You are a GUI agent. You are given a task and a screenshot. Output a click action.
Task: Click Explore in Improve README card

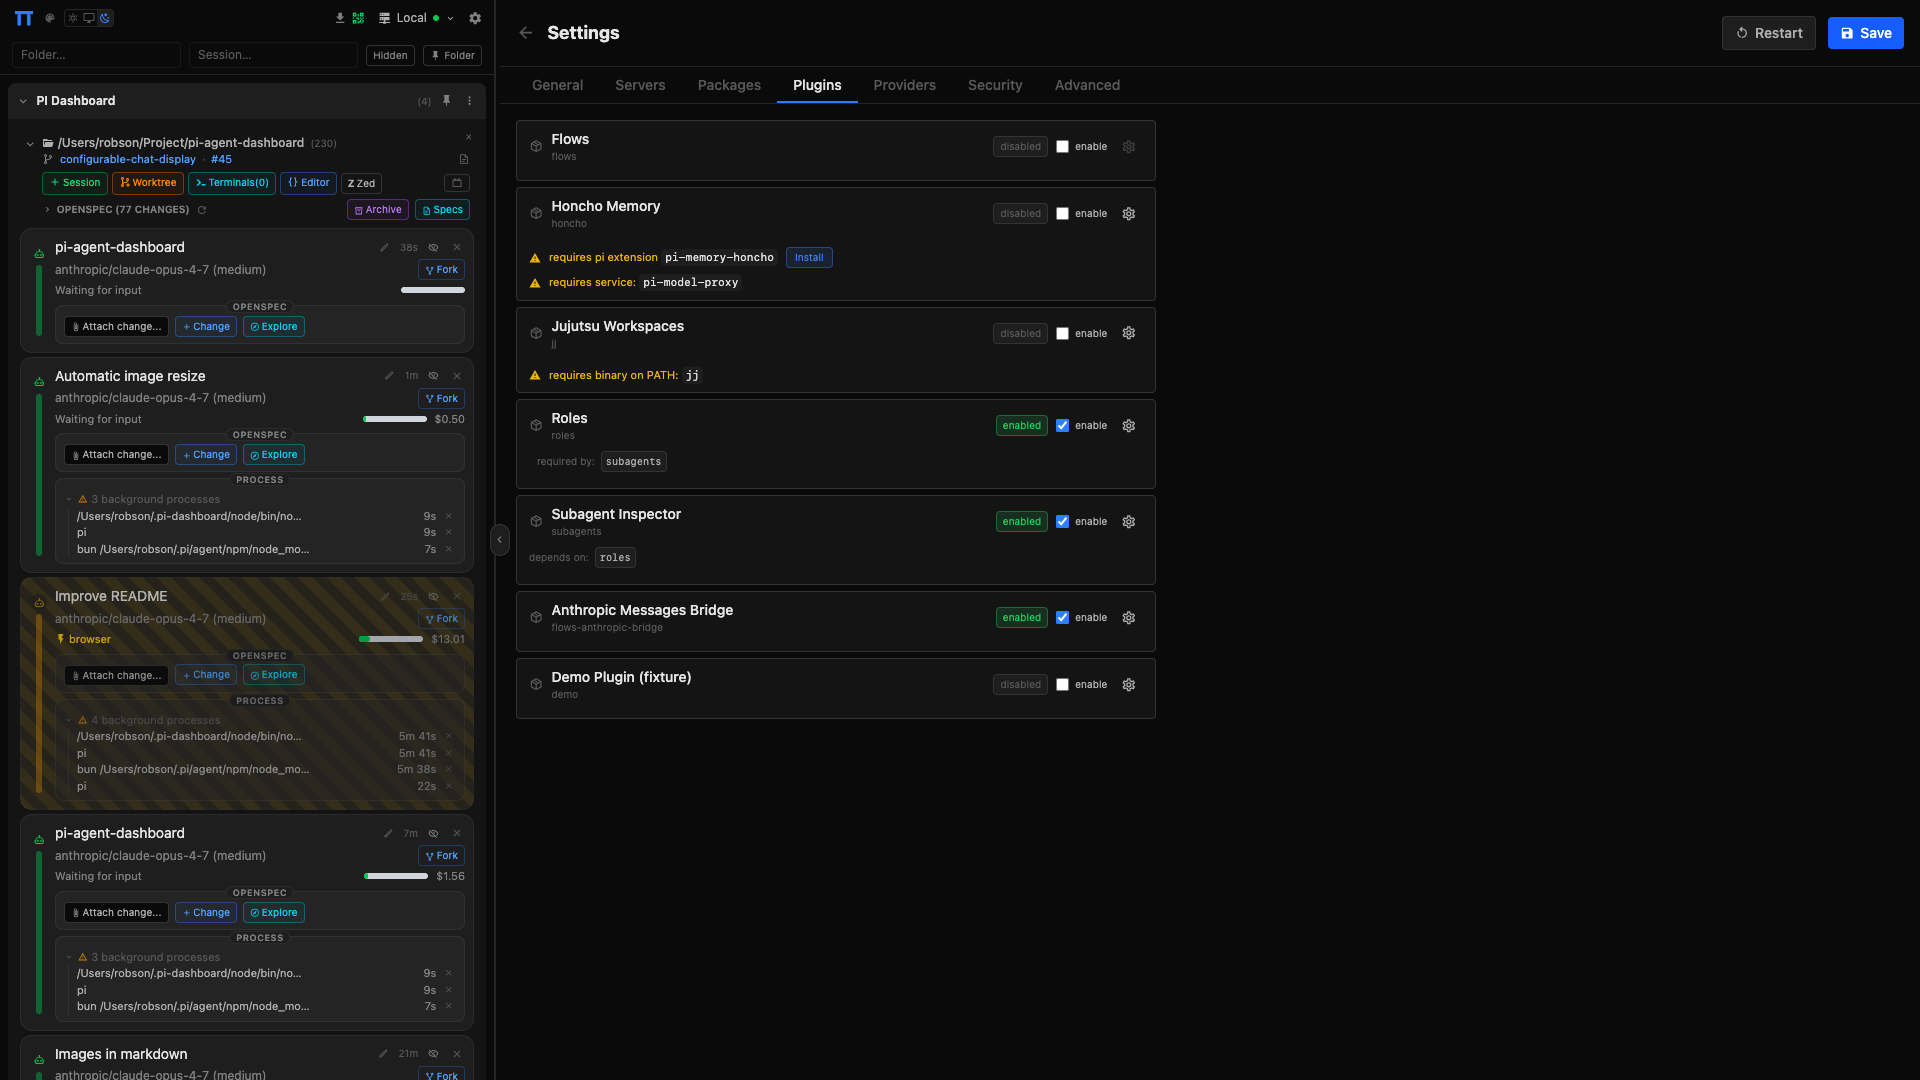pos(274,675)
